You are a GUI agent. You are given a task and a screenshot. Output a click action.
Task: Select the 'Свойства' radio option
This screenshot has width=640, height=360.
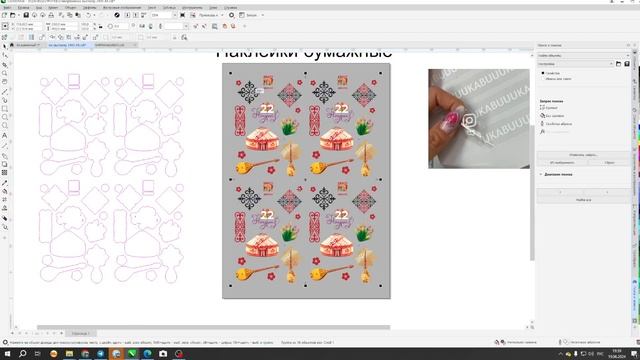pyautogui.click(x=543, y=73)
